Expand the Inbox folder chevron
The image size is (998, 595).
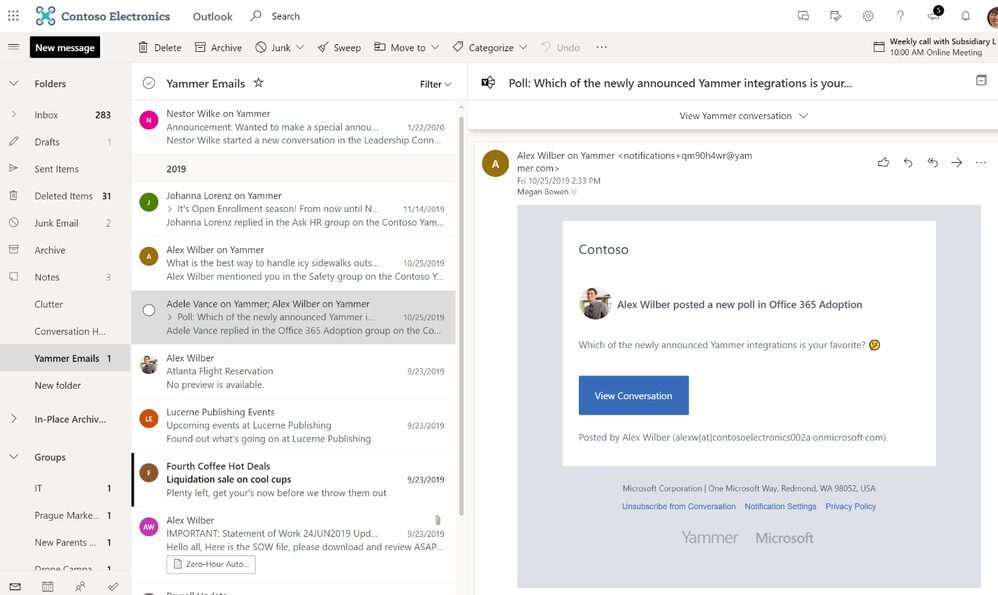click(x=13, y=115)
